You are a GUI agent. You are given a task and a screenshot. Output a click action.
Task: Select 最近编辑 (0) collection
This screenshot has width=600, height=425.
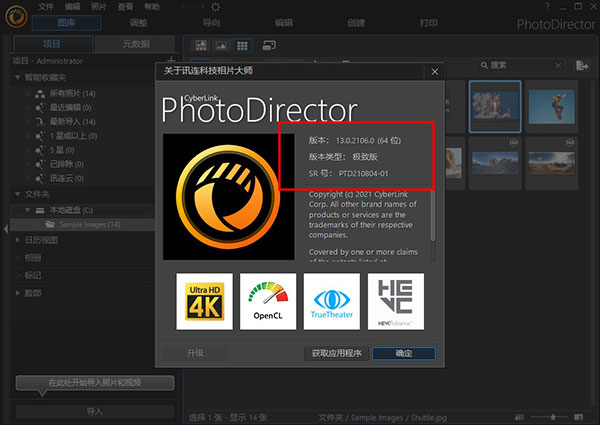click(70, 107)
